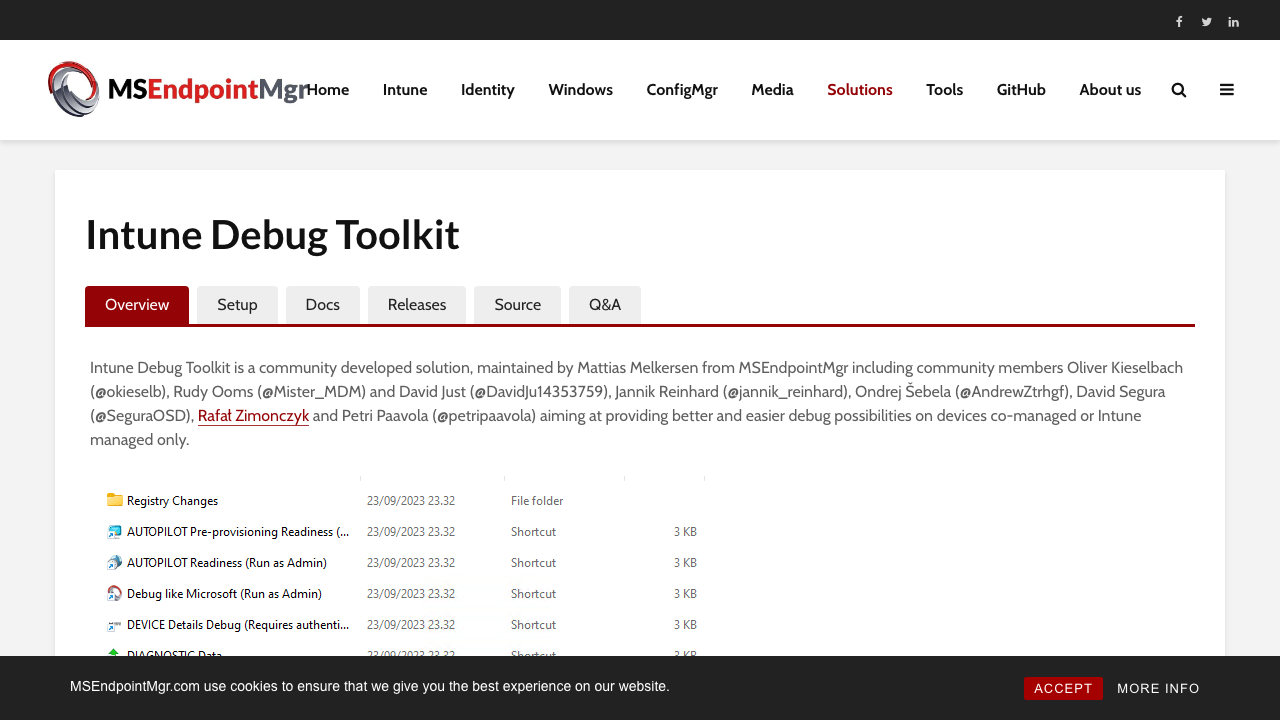The height and width of the screenshot is (720, 1280).
Task: Open the Solutions menu
Action: pyautogui.click(x=860, y=90)
